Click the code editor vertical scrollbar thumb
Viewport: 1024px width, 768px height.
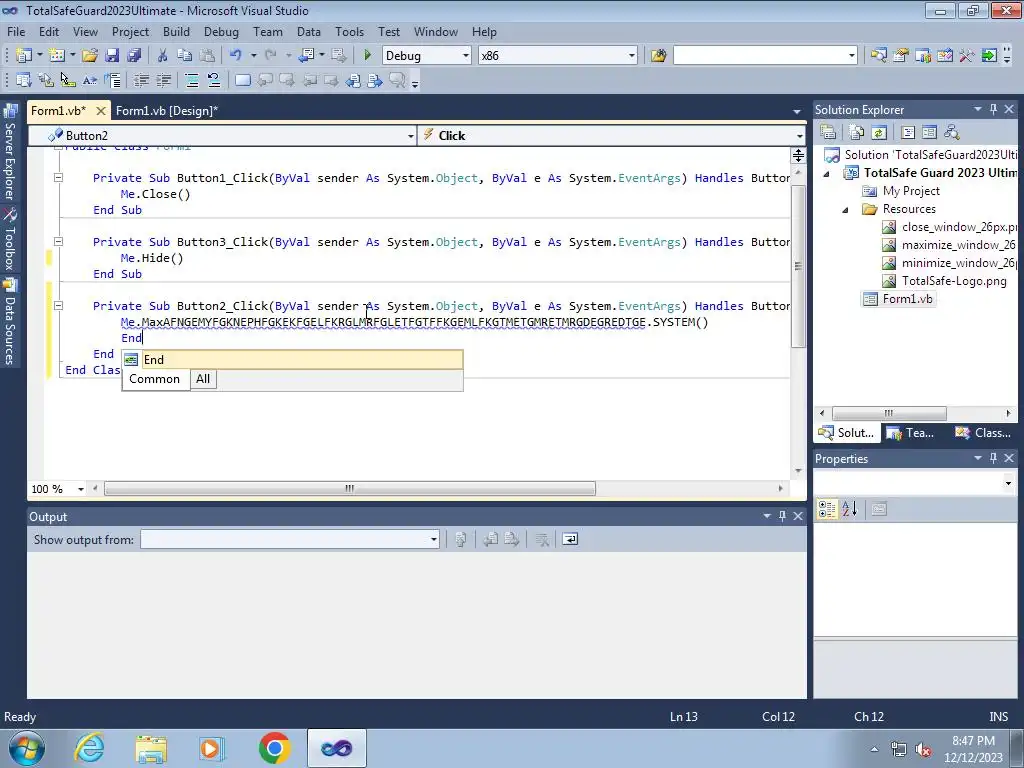[x=798, y=266]
